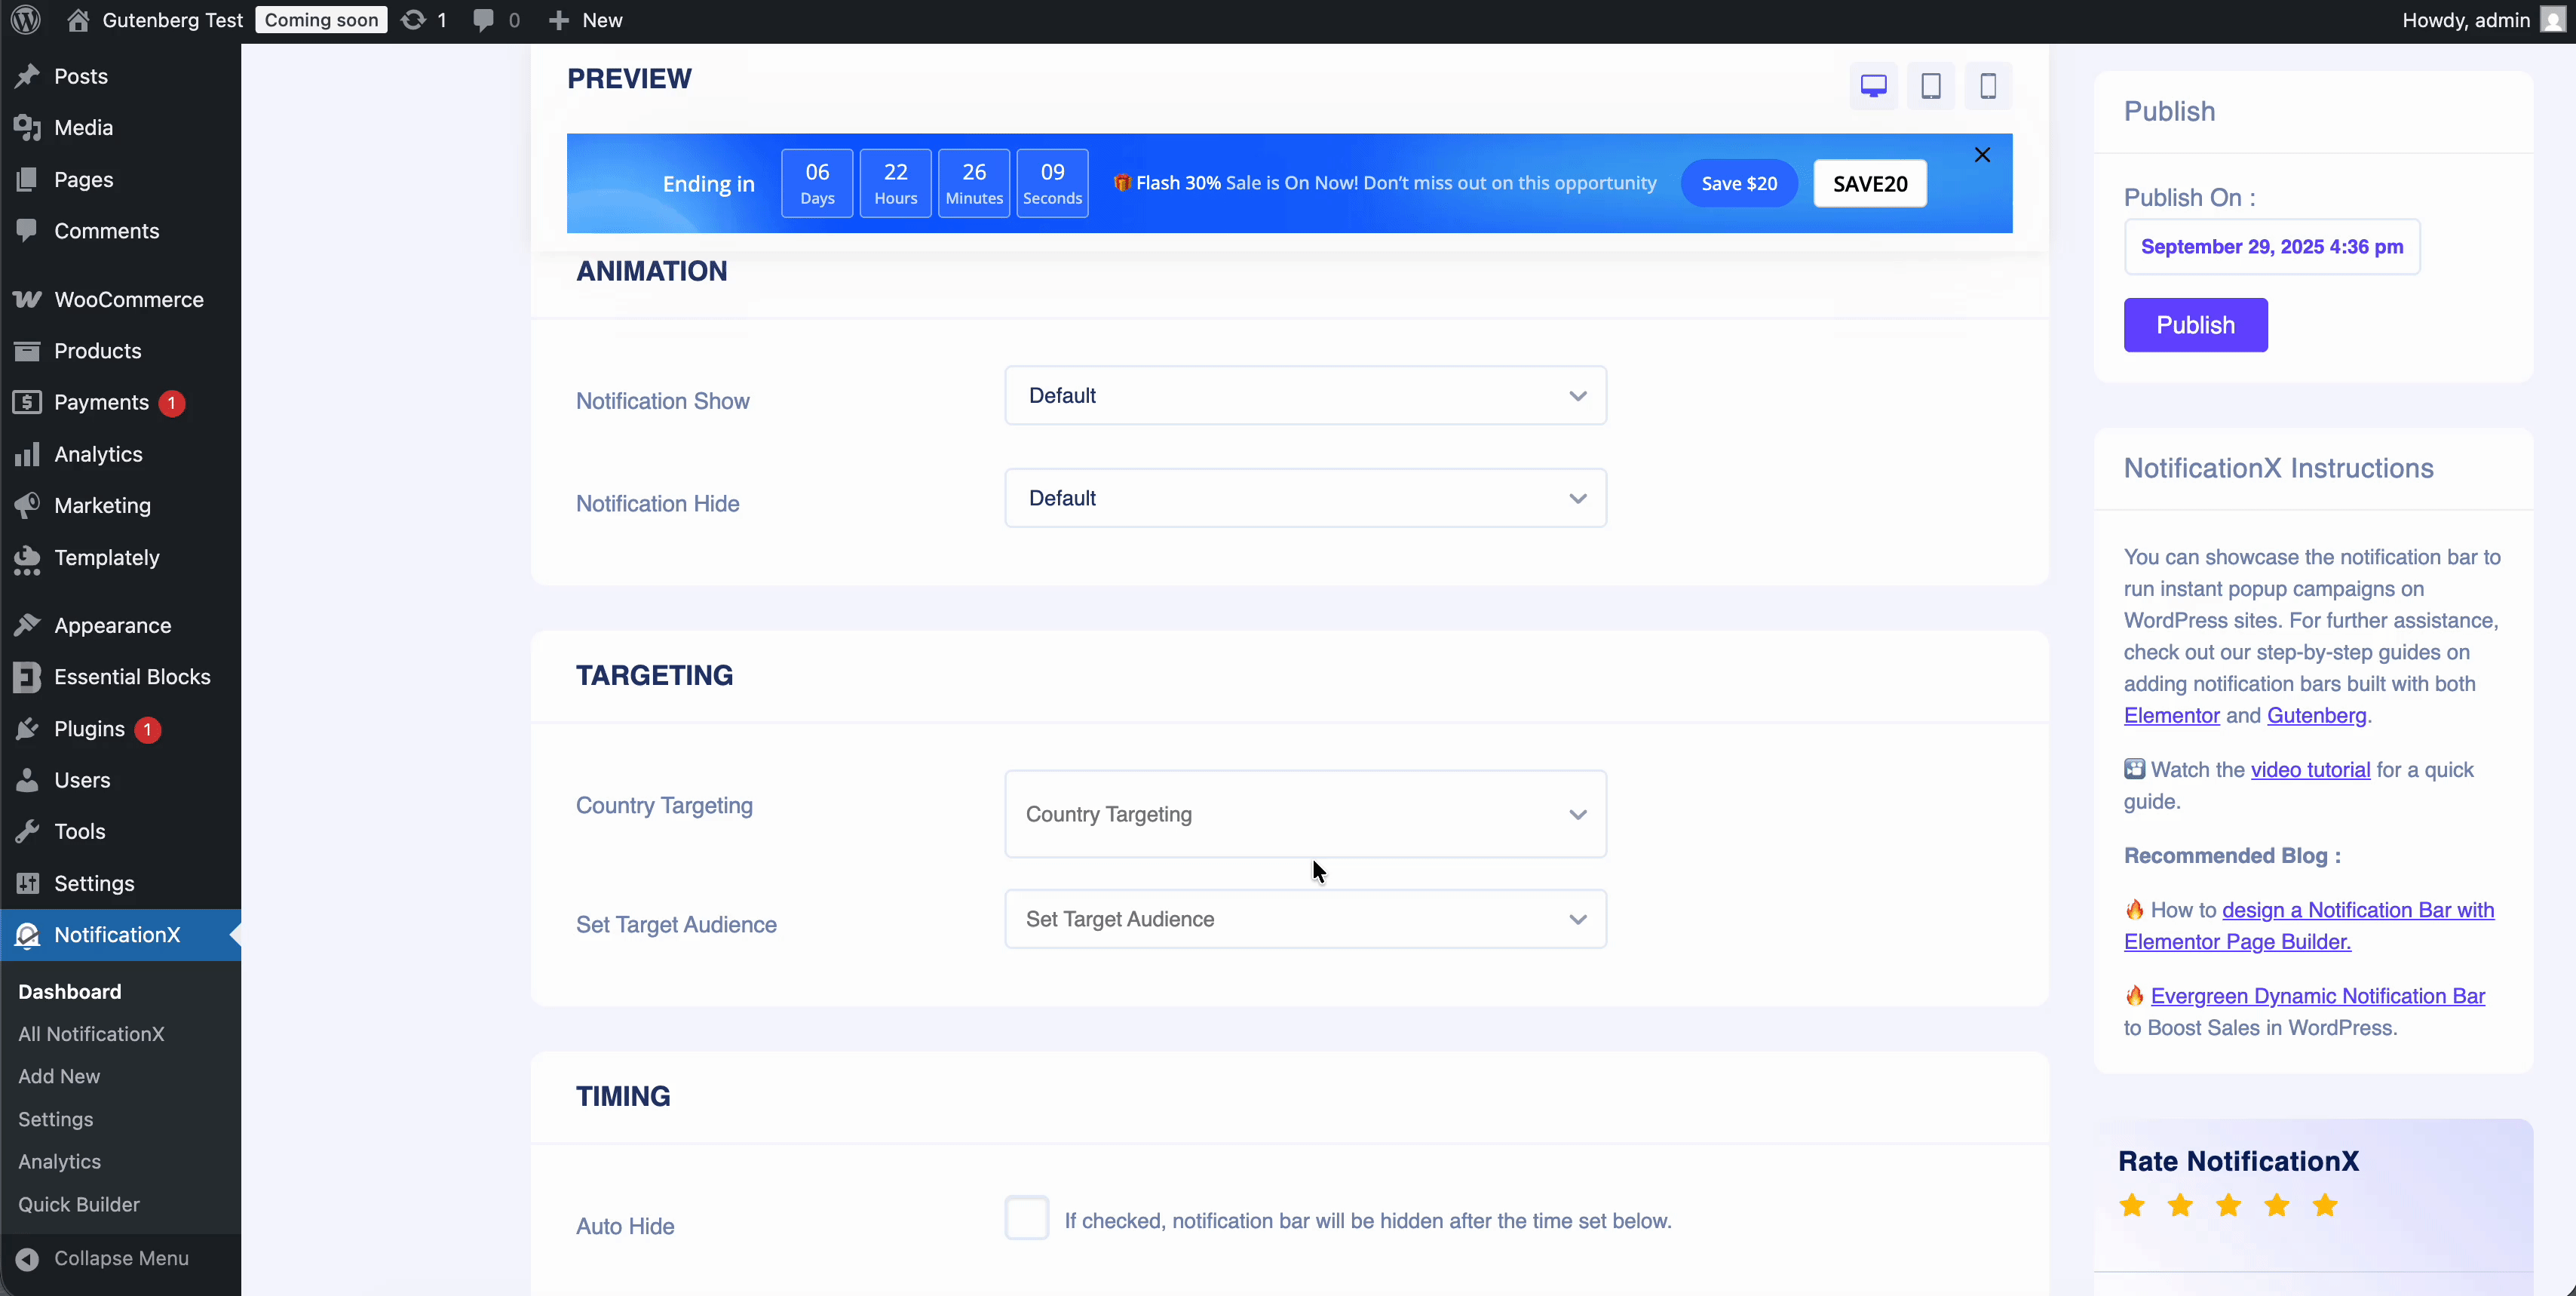Open WooCommerce in the sidebar menu
Image resolution: width=2576 pixels, height=1296 pixels.
(x=128, y=300)
